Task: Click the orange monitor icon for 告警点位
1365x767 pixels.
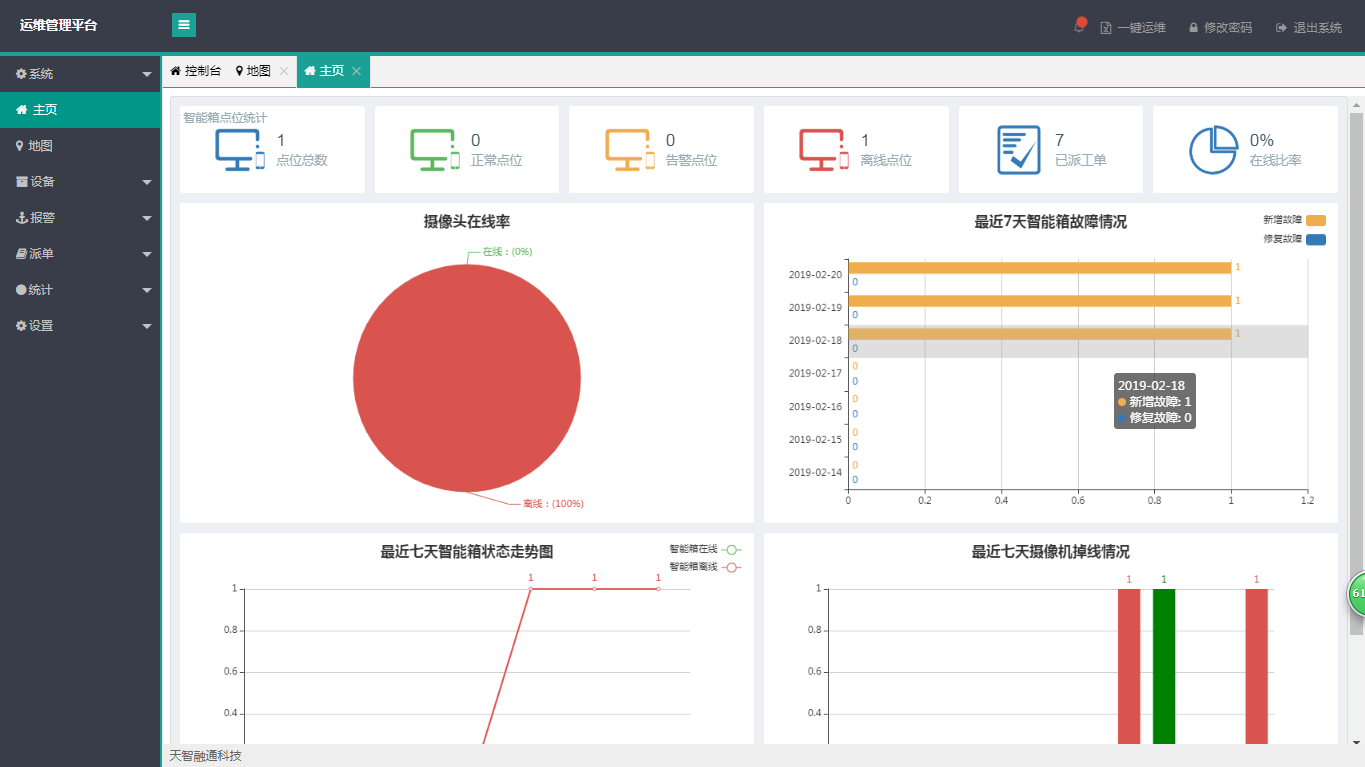Action: pyautogui.click(x=630, y=150)
